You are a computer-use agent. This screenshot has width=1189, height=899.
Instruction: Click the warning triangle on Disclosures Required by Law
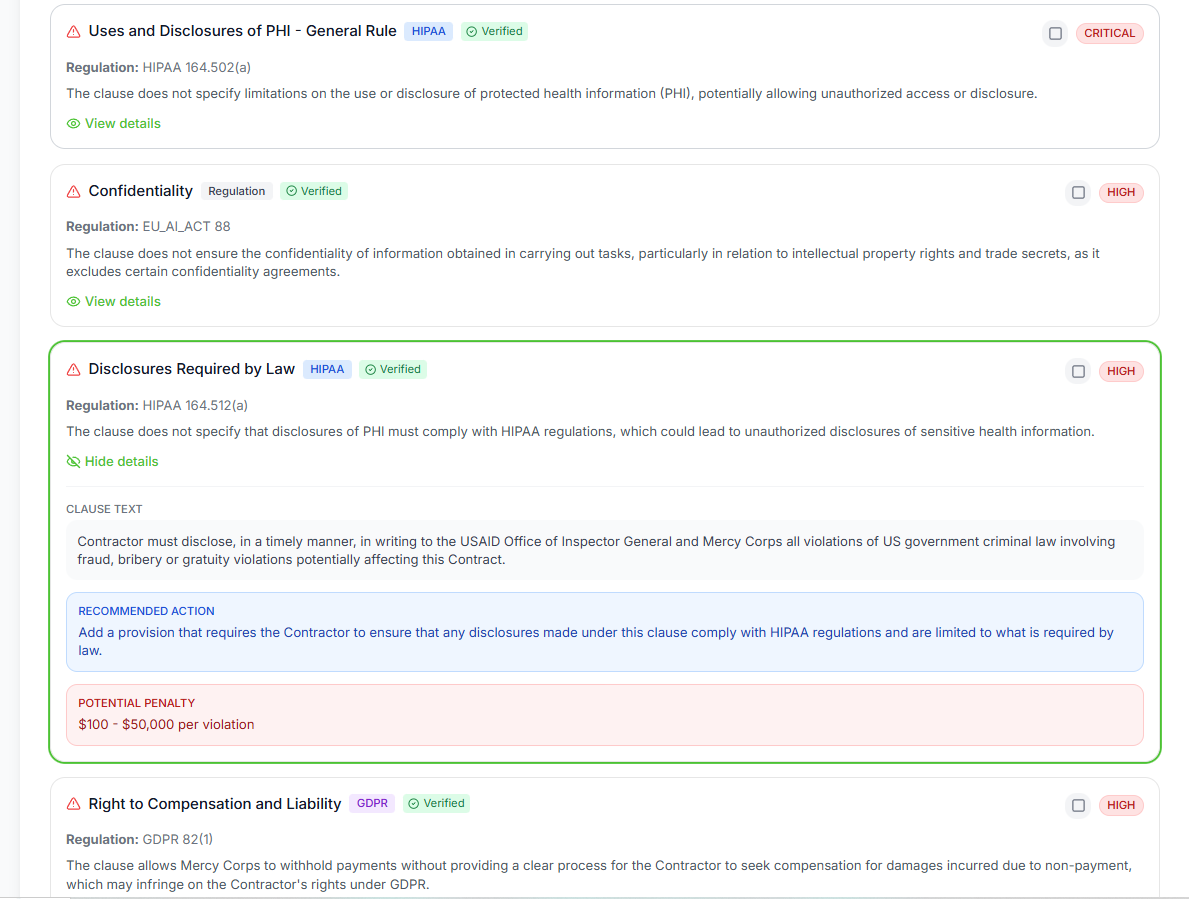point(72,369)
